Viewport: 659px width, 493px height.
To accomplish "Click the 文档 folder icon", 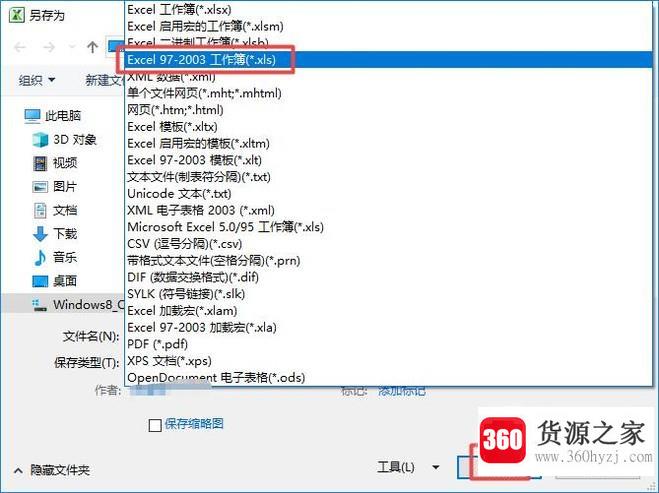I will click(40, 210).
